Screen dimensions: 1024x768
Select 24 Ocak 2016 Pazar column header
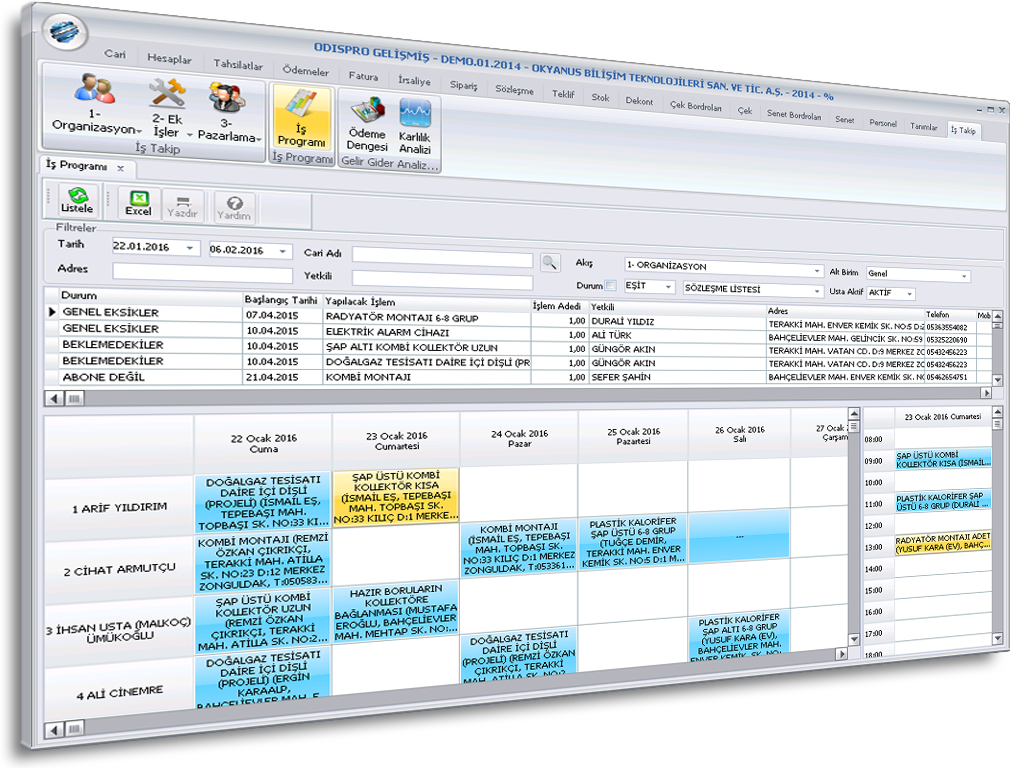click(x=519, y=439)
